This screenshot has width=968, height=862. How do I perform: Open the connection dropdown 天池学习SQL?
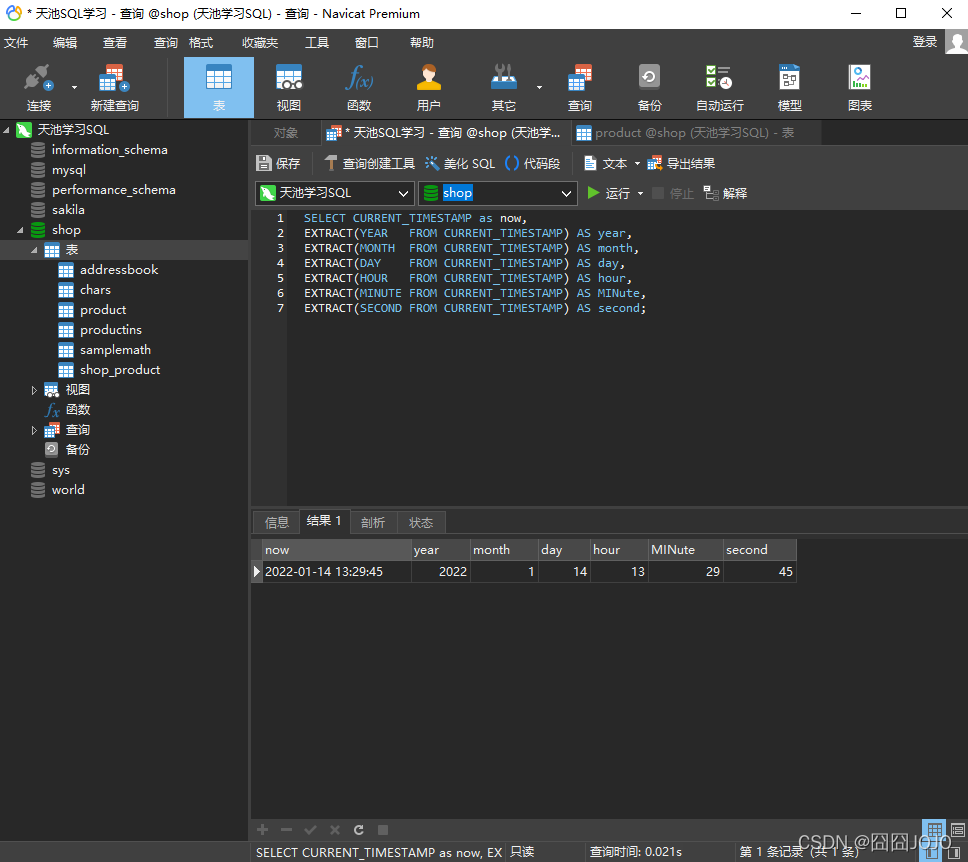(x=334, y=193)
